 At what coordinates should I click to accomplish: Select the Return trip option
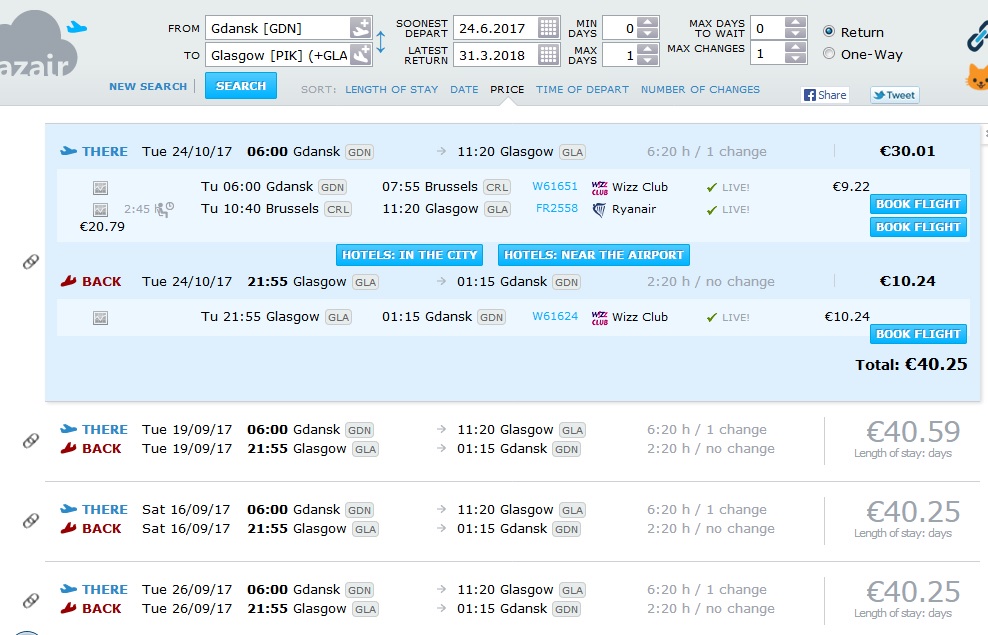click(829, 31)
